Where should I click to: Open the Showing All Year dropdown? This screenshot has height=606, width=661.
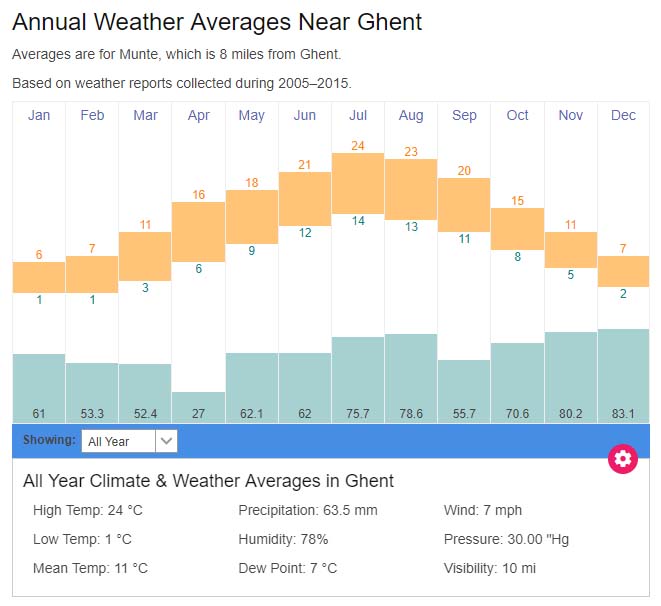pos(119,441)
